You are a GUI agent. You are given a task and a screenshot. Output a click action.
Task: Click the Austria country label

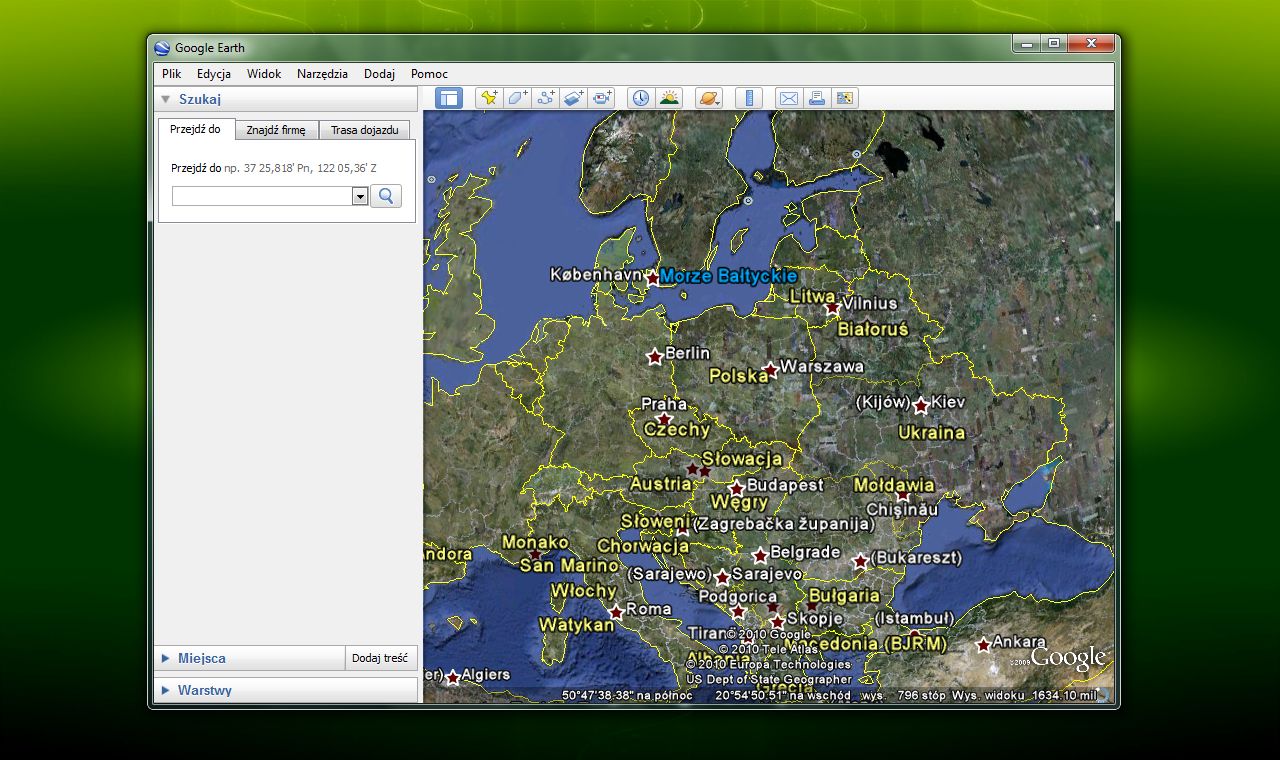(661, 484)
